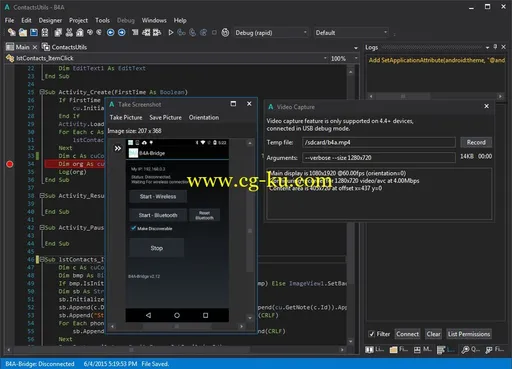Click the Copy toolbar icon
The height and width of the screenshot is (369, 512).
[58, 32]
